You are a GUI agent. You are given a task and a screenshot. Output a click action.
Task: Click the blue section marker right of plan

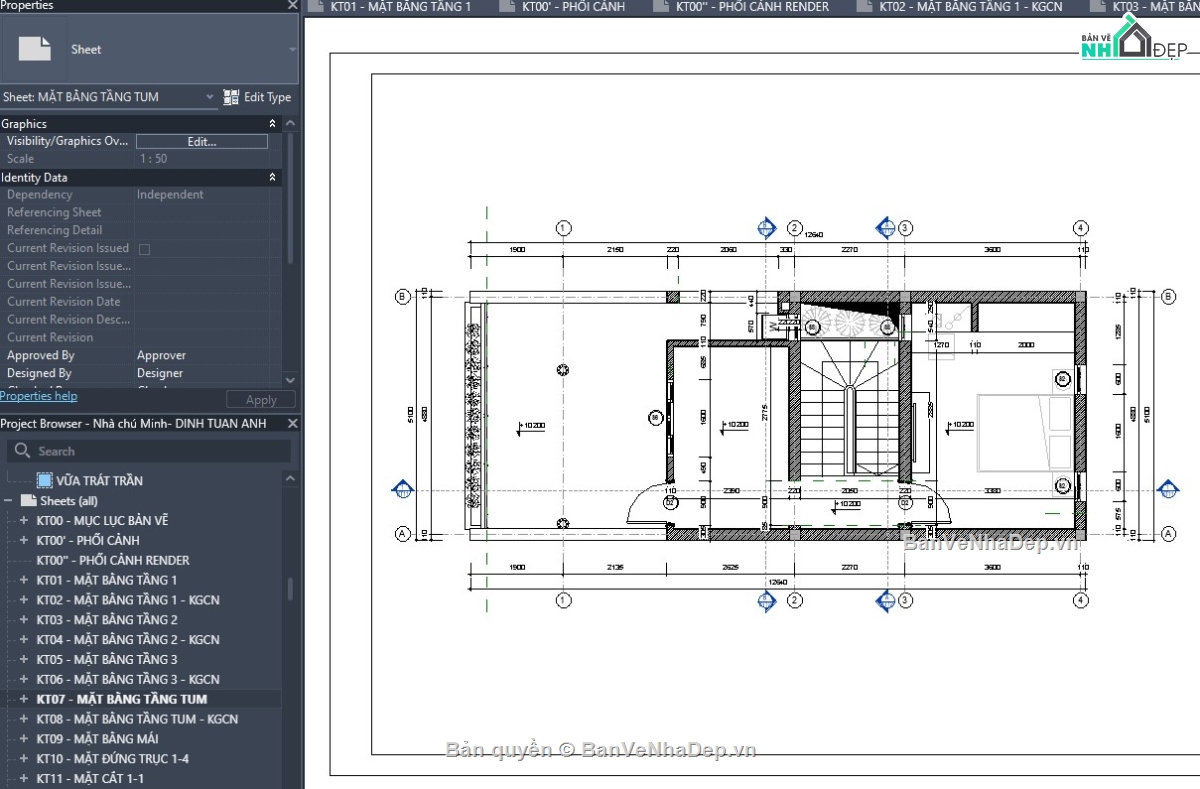click(1168, 489)
